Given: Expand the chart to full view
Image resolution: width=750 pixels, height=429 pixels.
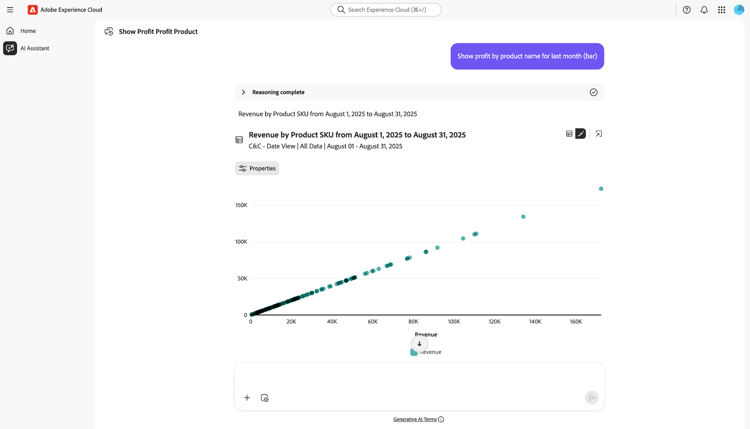Looking at the screenshot, I should [x=599, y=134].
